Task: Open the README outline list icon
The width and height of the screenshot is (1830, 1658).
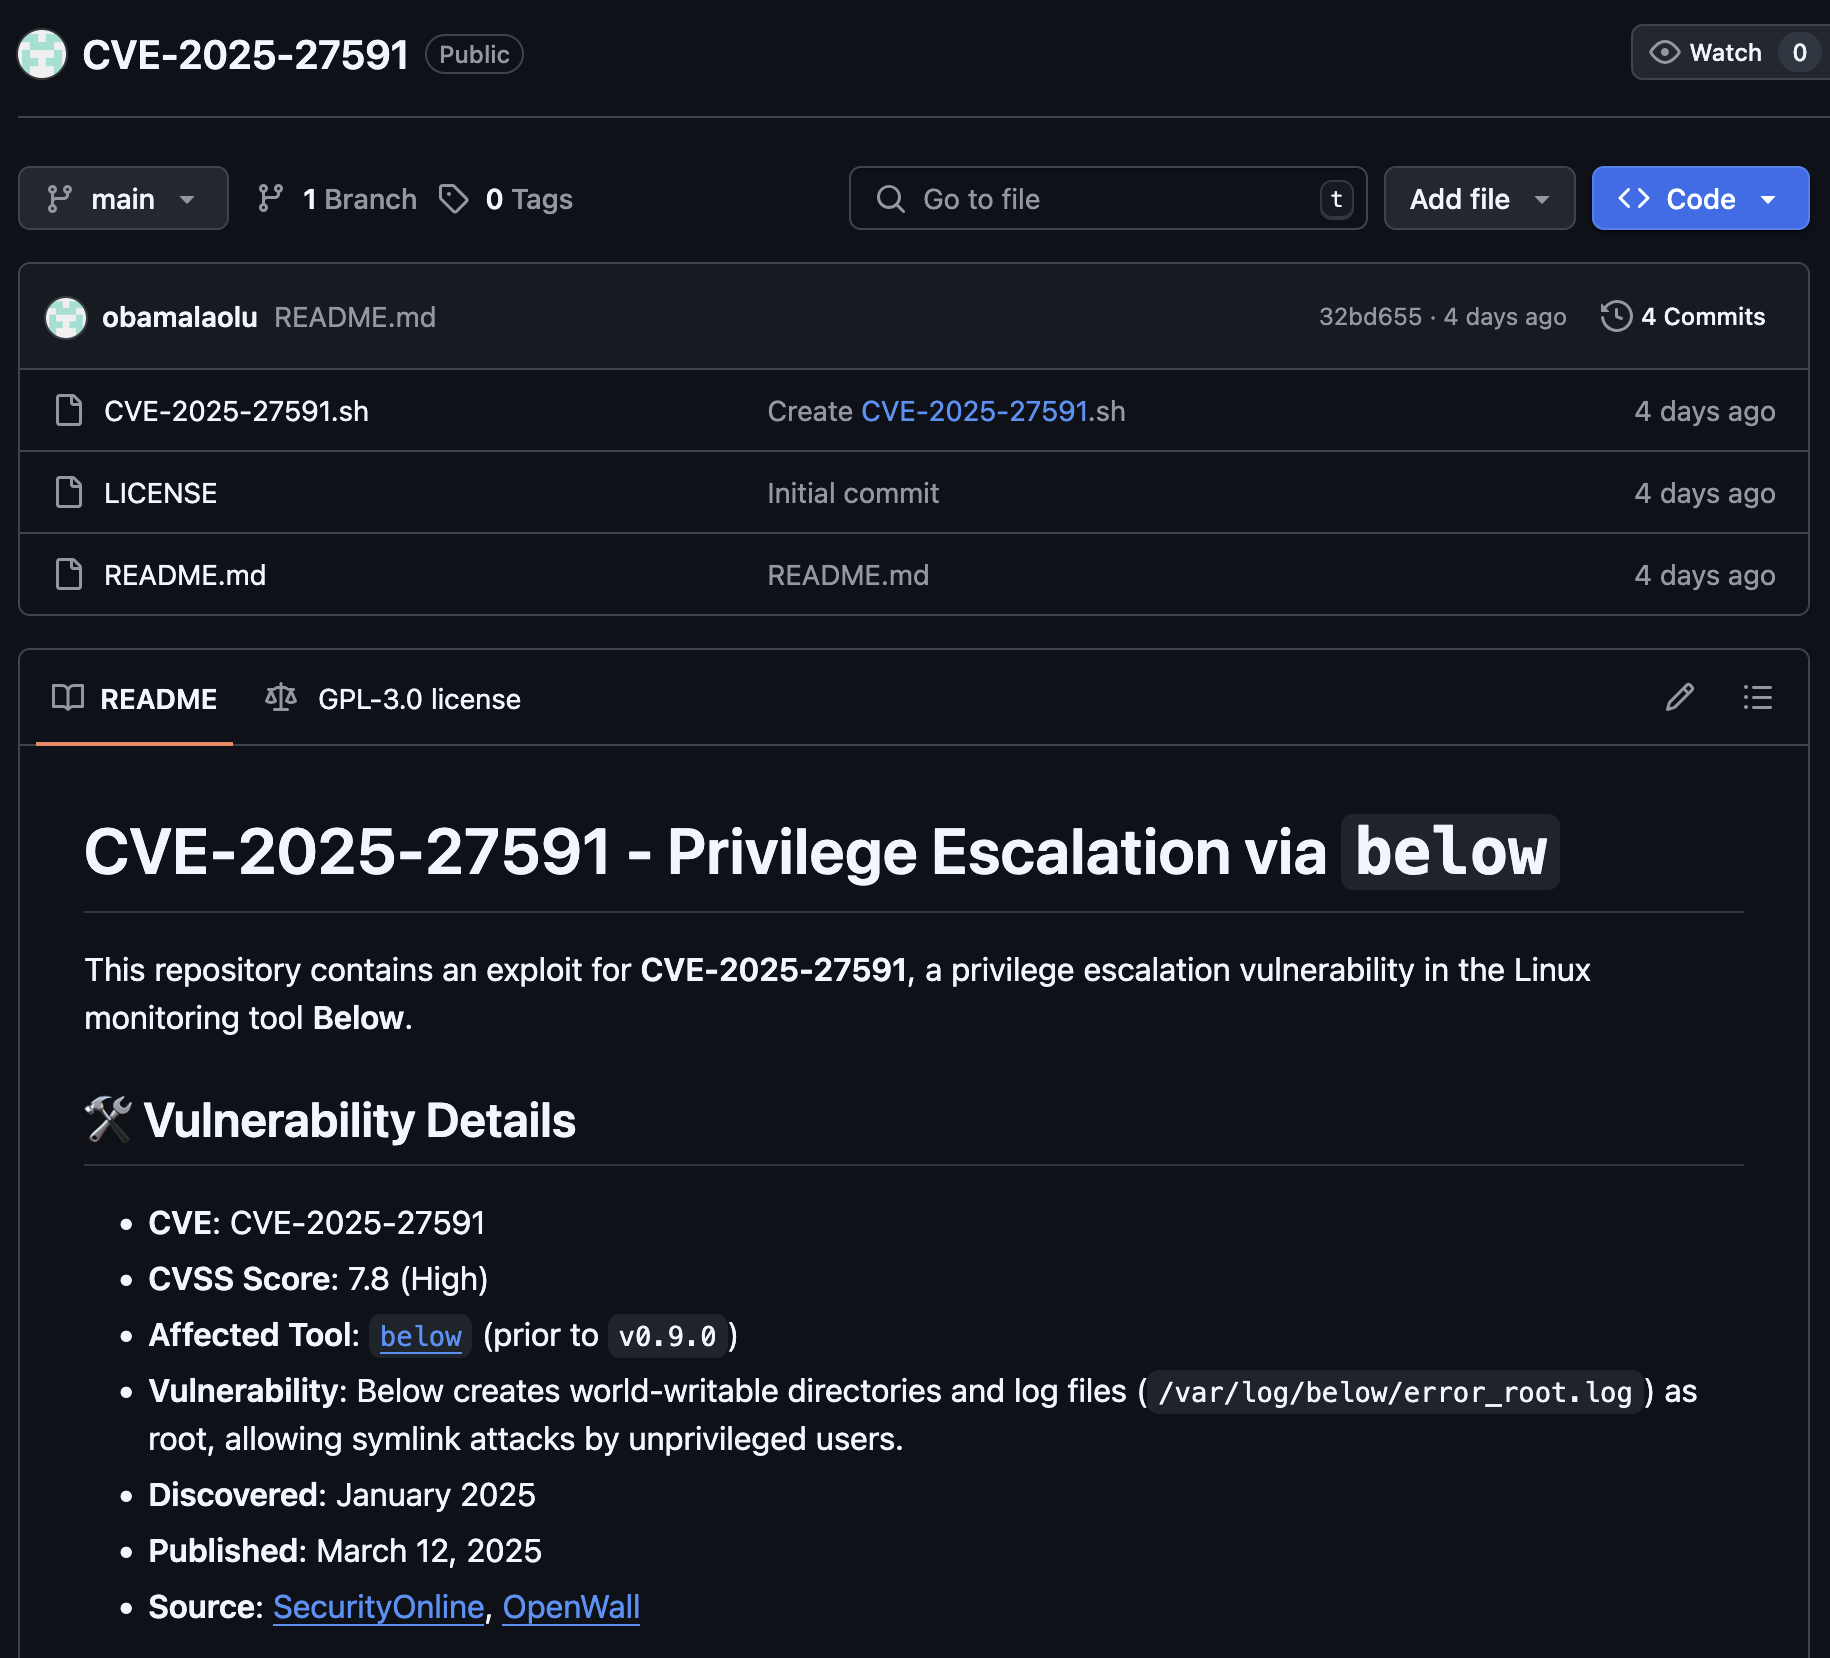Action: tap(1757, 697)
